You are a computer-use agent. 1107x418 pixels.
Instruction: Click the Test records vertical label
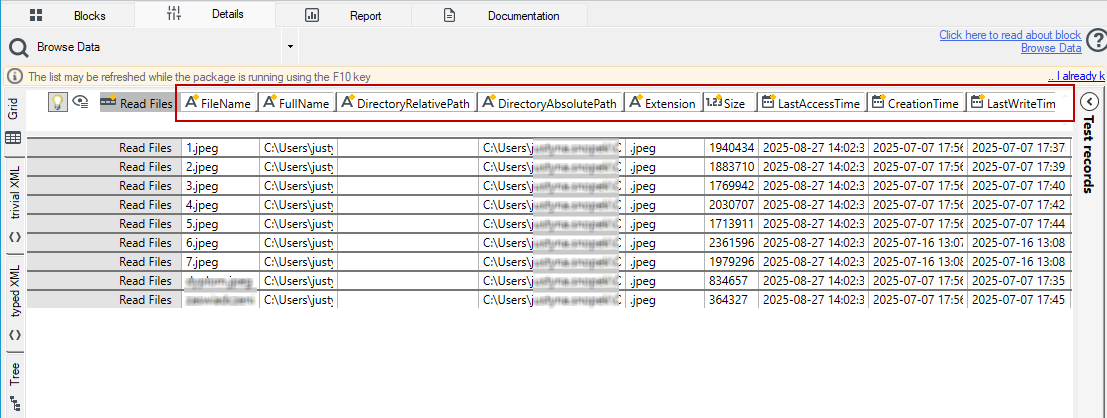(x=1088, y=154)
